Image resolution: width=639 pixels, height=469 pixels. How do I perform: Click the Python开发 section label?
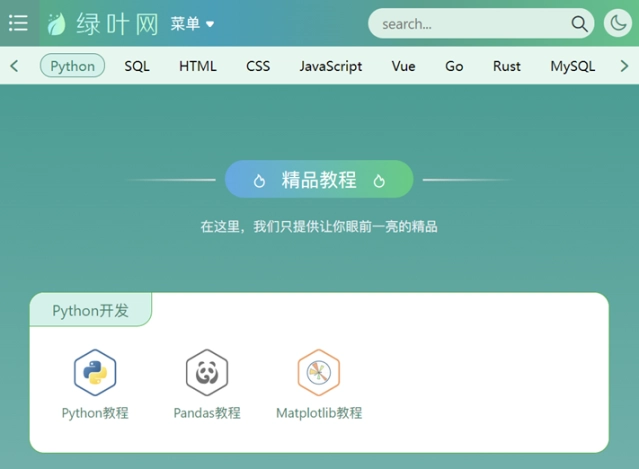[x=90, y=310]
